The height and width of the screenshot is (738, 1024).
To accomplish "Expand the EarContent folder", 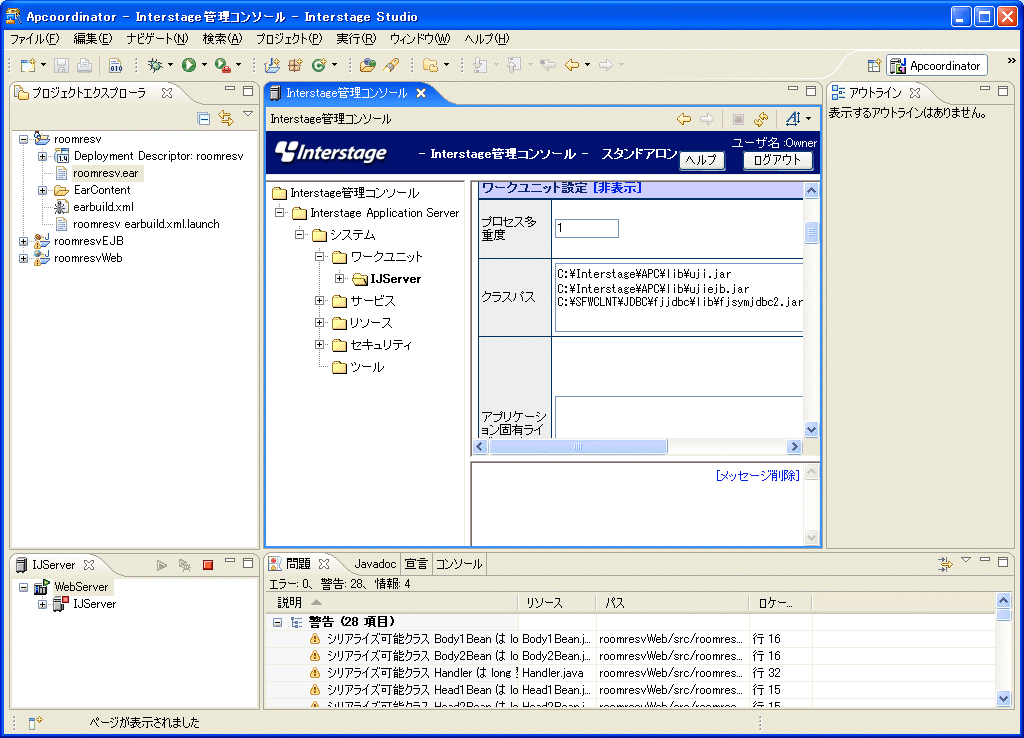I will (x=42, y=190).
